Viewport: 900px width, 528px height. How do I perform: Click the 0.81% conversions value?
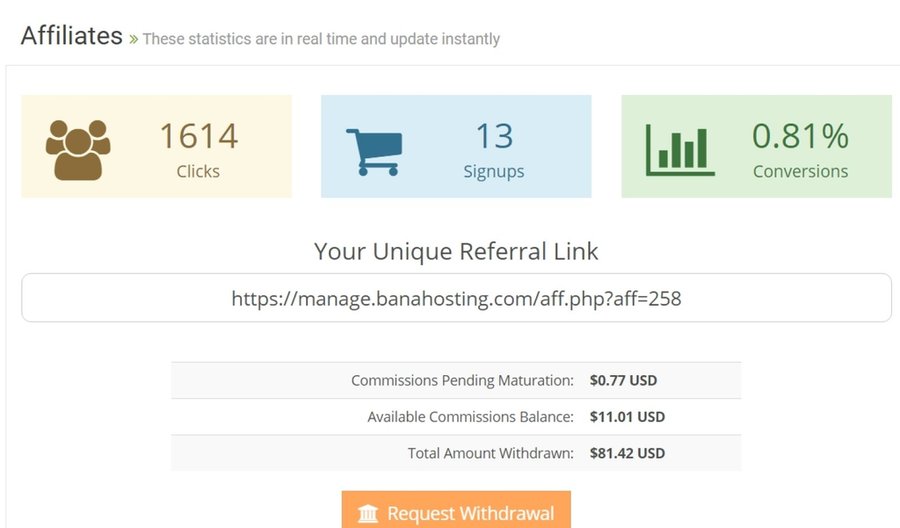coord(800,135)
